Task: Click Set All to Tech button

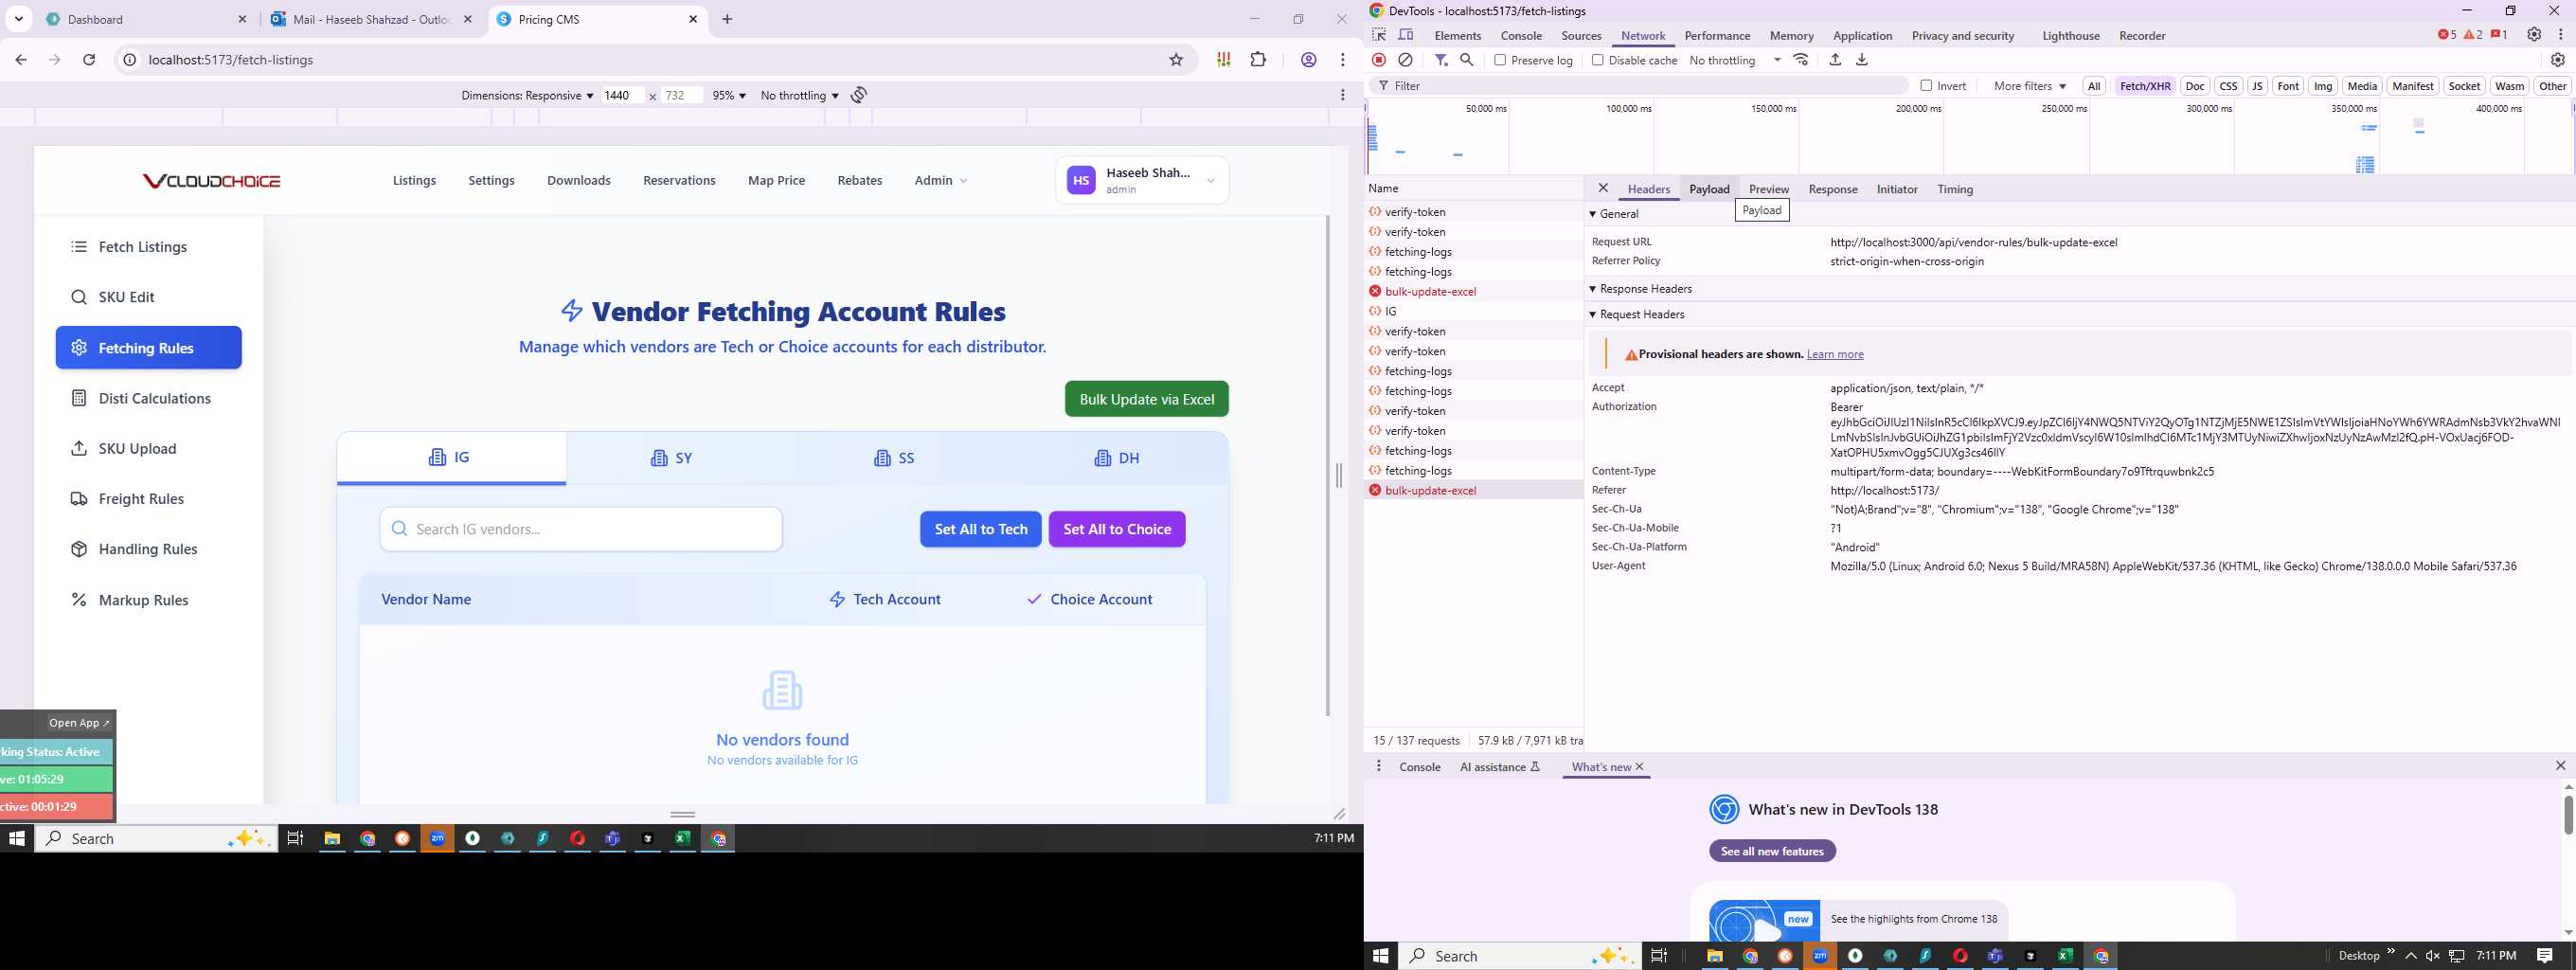Action: point(980,529)
